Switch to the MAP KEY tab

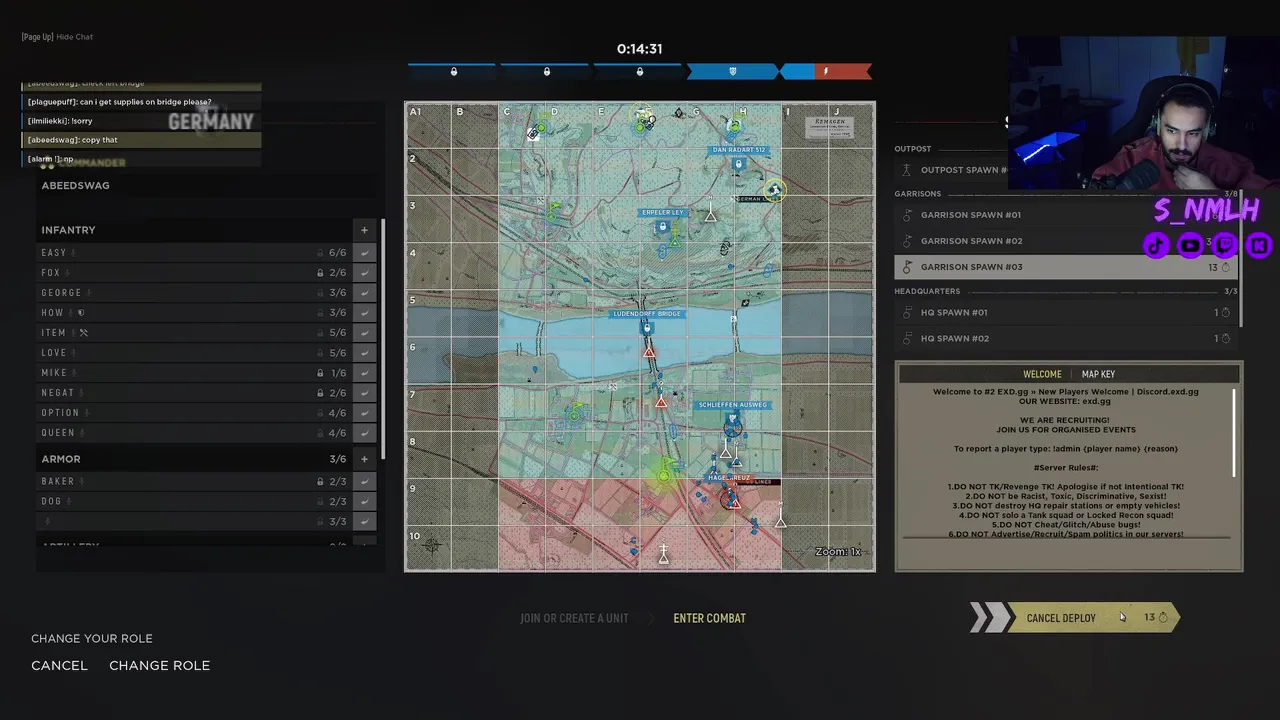pyautogui.click(x=1098, y=374)
